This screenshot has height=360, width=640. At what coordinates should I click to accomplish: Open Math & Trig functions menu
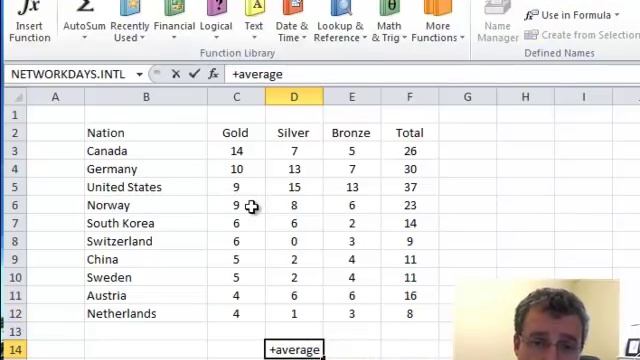click(389, 21)
